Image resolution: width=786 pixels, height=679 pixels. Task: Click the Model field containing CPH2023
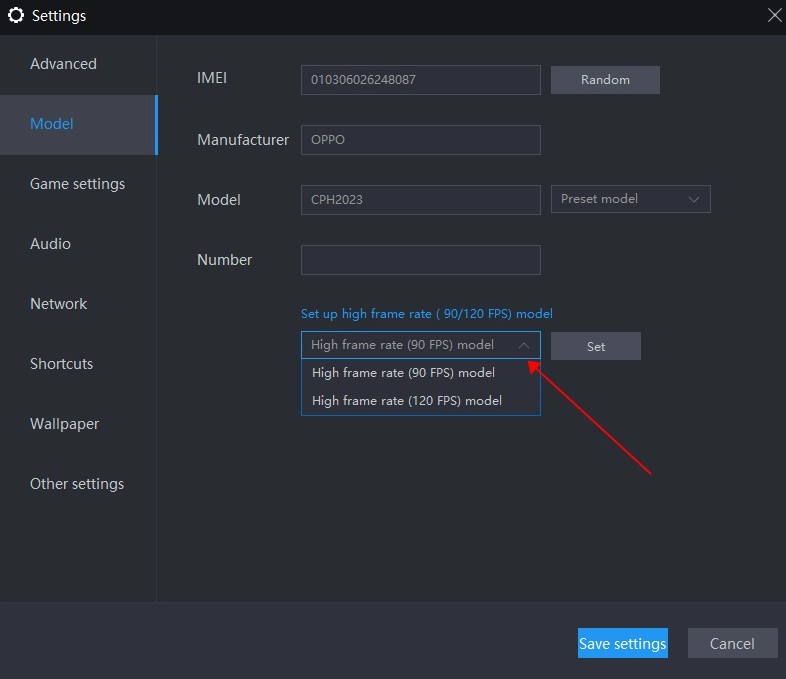pyautogui.click(x=420, y=199)
